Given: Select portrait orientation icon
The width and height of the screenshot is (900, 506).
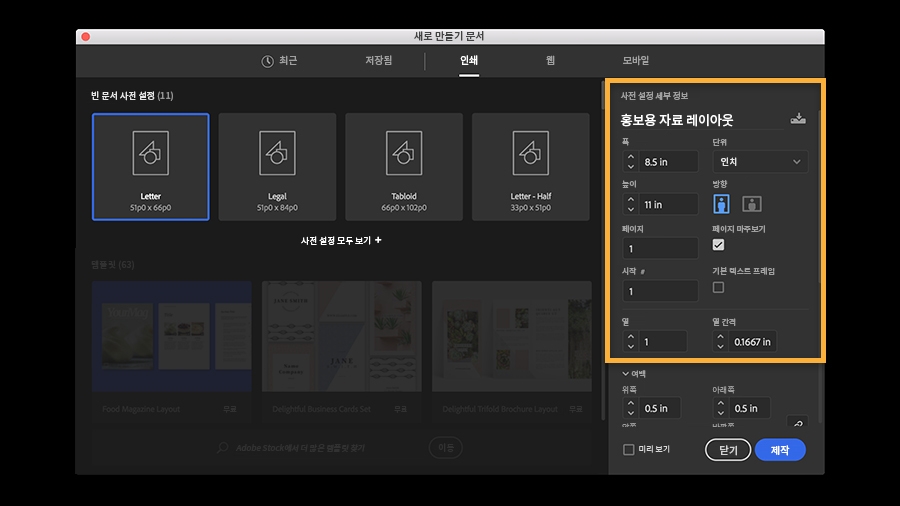Looking at the screenshot, I should (721, 204).
